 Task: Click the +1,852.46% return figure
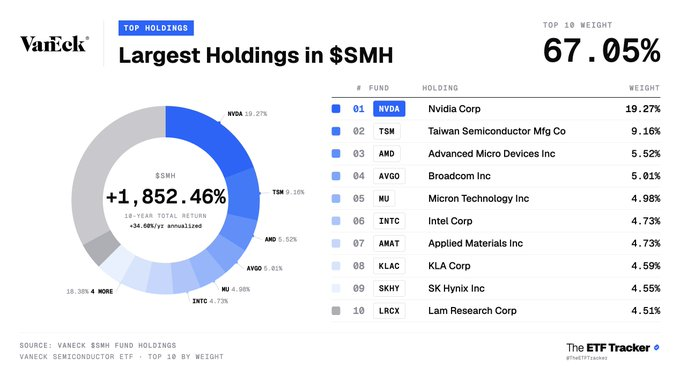pyautogui.click(x=166, y=197)
